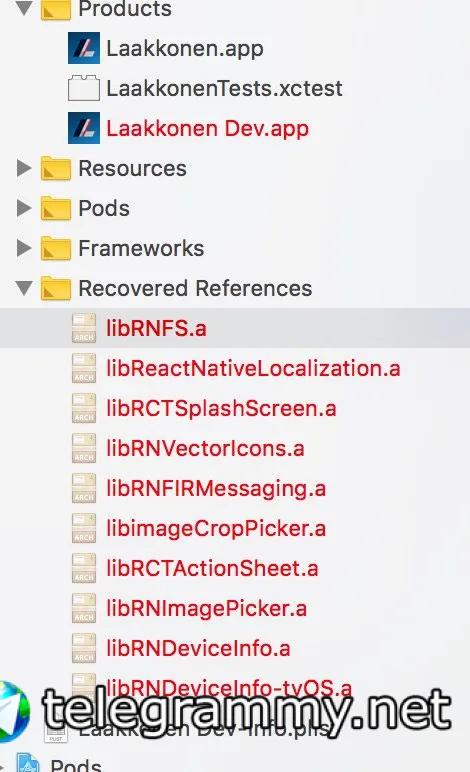Viewport: 470px width, 772px height.
Task: Select the libRNDeviceInfo.a file
Action: click(198, 648)
